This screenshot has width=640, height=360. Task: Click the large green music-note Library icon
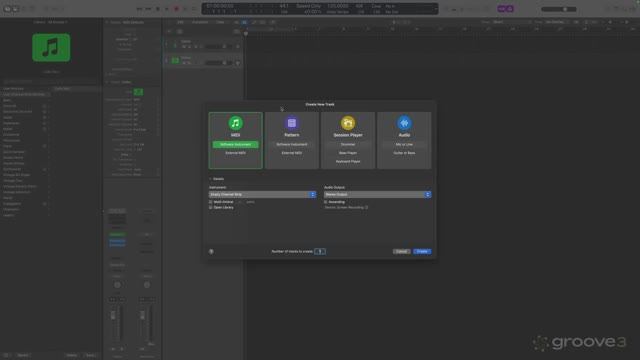tap(51, 48)
